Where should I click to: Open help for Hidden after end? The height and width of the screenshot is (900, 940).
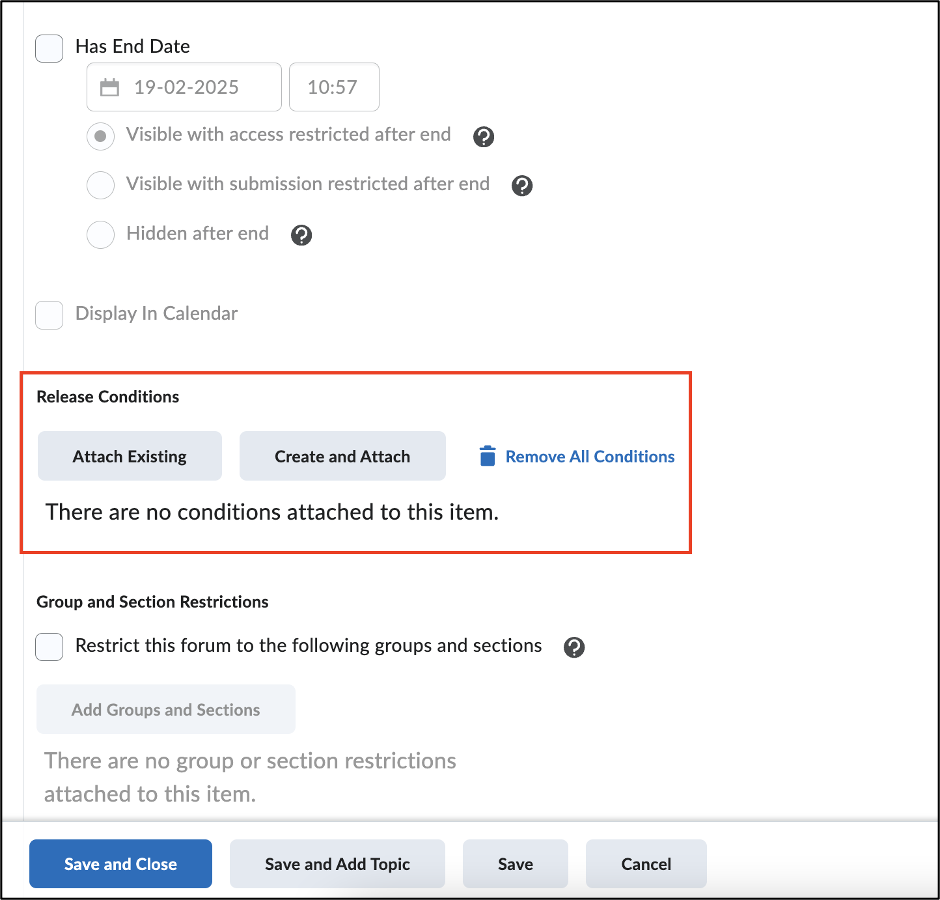(302, 235)
